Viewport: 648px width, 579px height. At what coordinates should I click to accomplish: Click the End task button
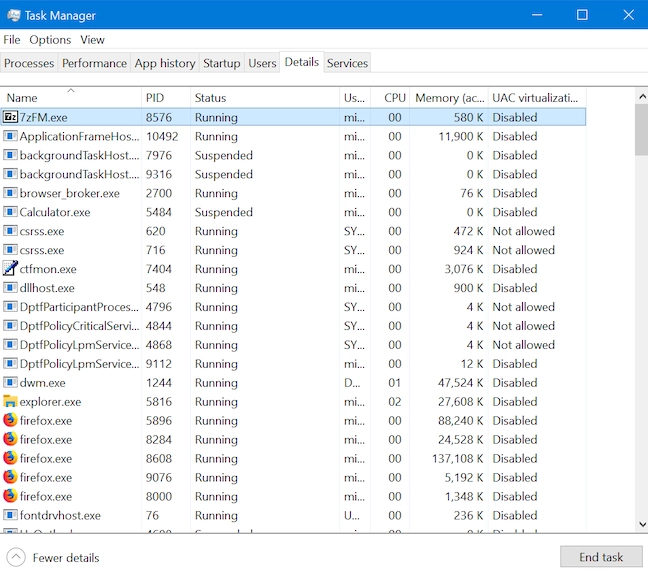pos(601,557)
